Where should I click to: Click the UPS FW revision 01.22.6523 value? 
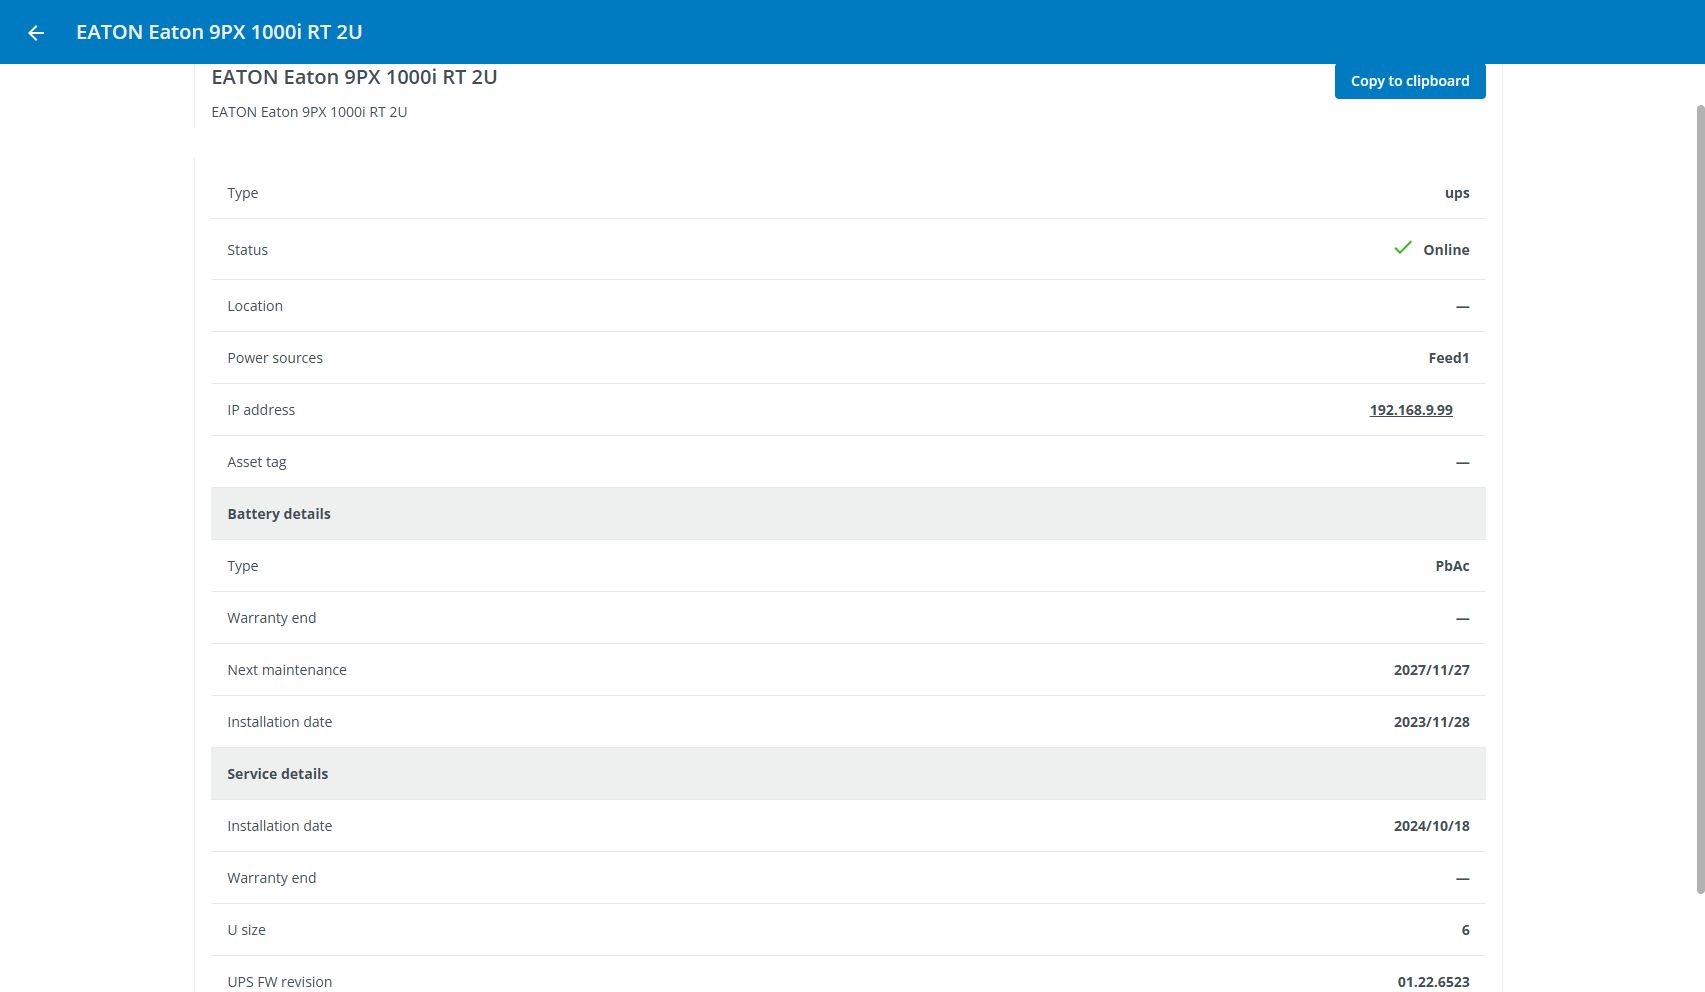pos(1433,982)
